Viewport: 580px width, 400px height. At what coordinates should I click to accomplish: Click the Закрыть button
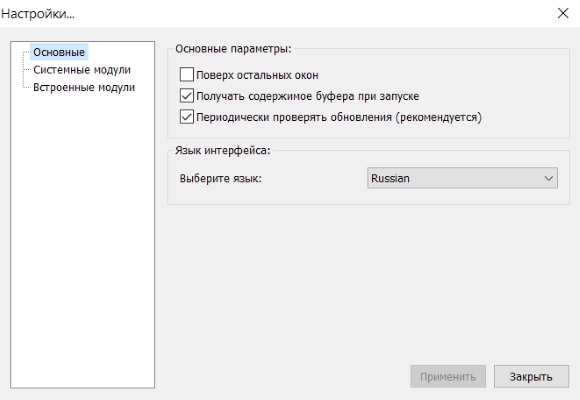pos(531,376)
